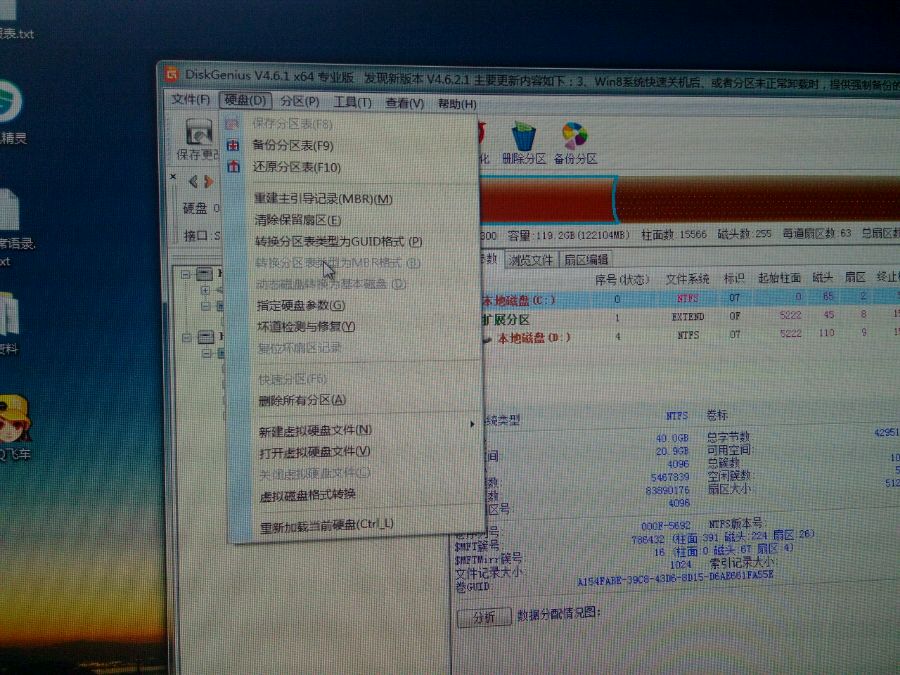Open the 帮助(H) menu
This screenshot has width=900, height=675.
coord(457,104)
